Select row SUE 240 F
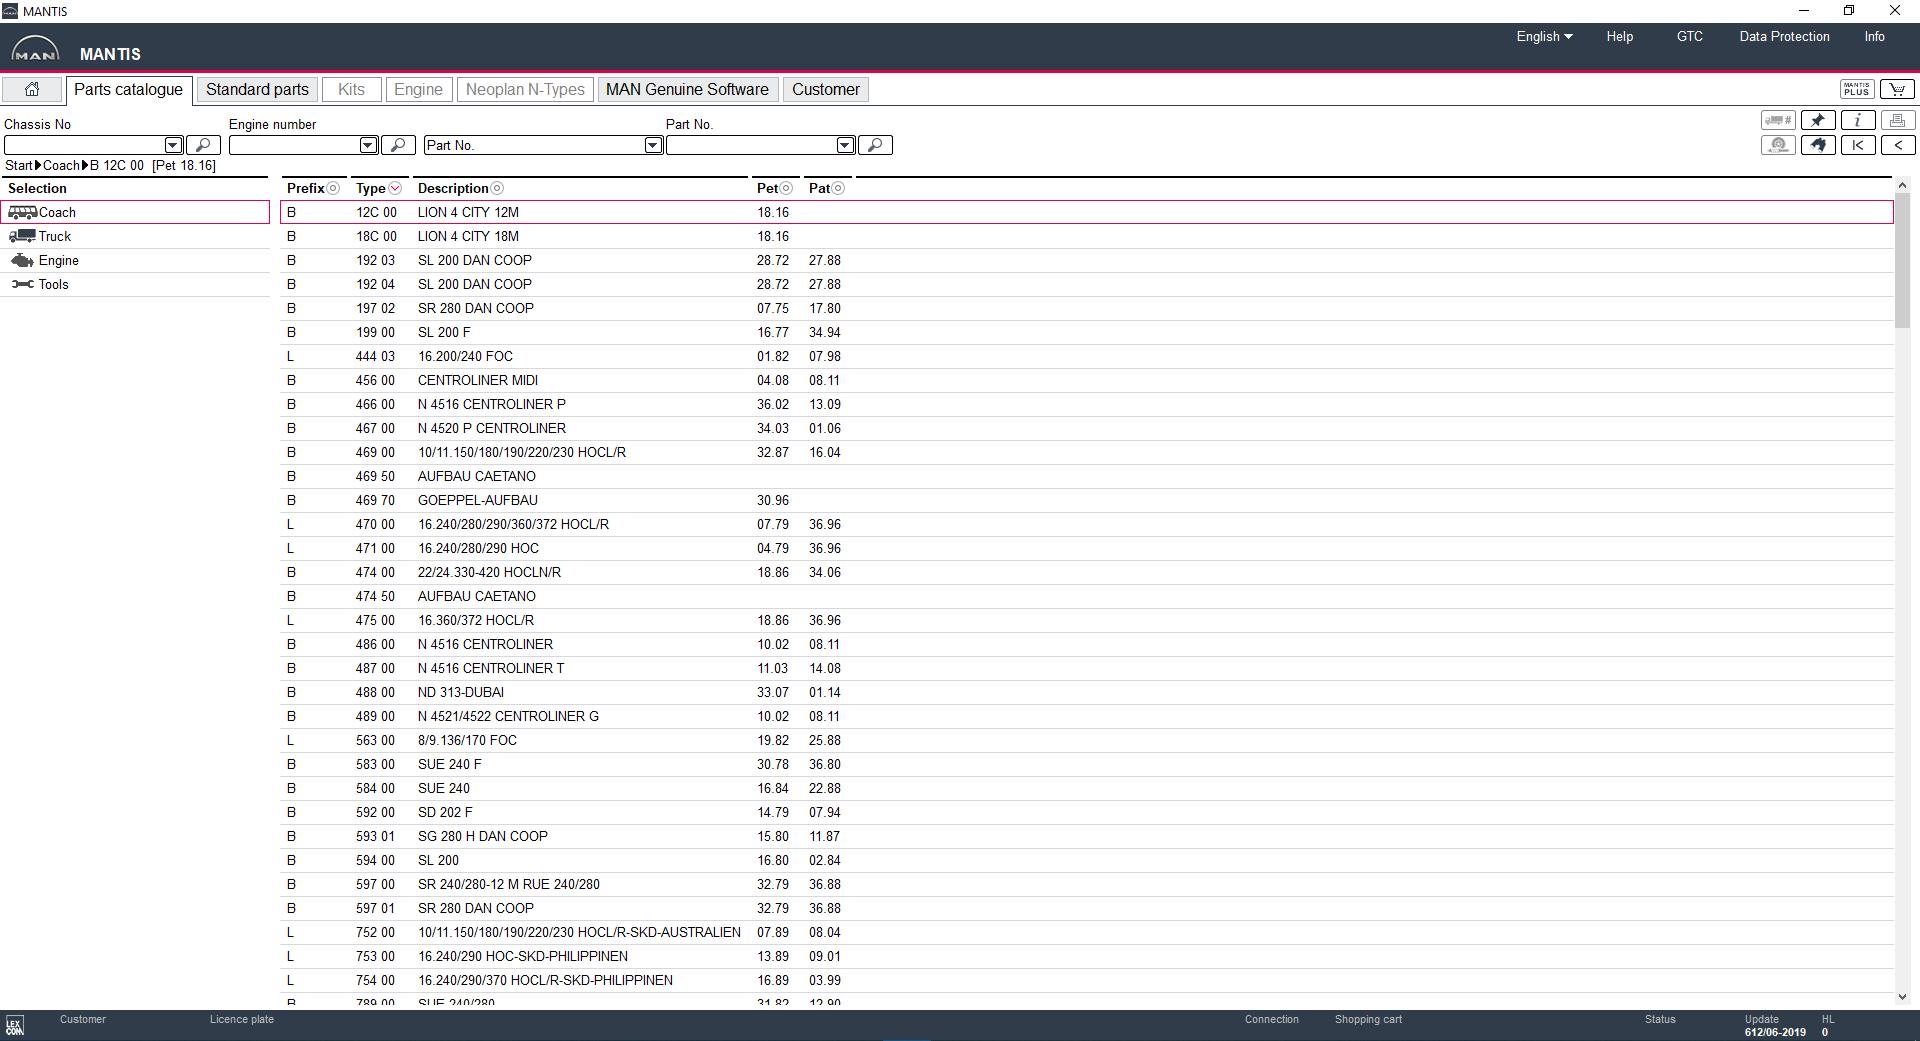1920x1041 pixels. [1087, 764]
